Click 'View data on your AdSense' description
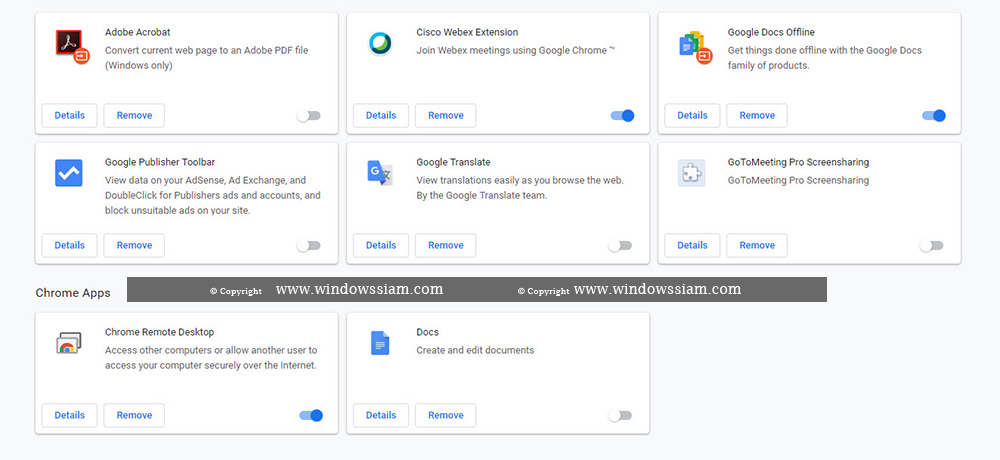This screenshot has height=460, width=1000. point(212,195)
